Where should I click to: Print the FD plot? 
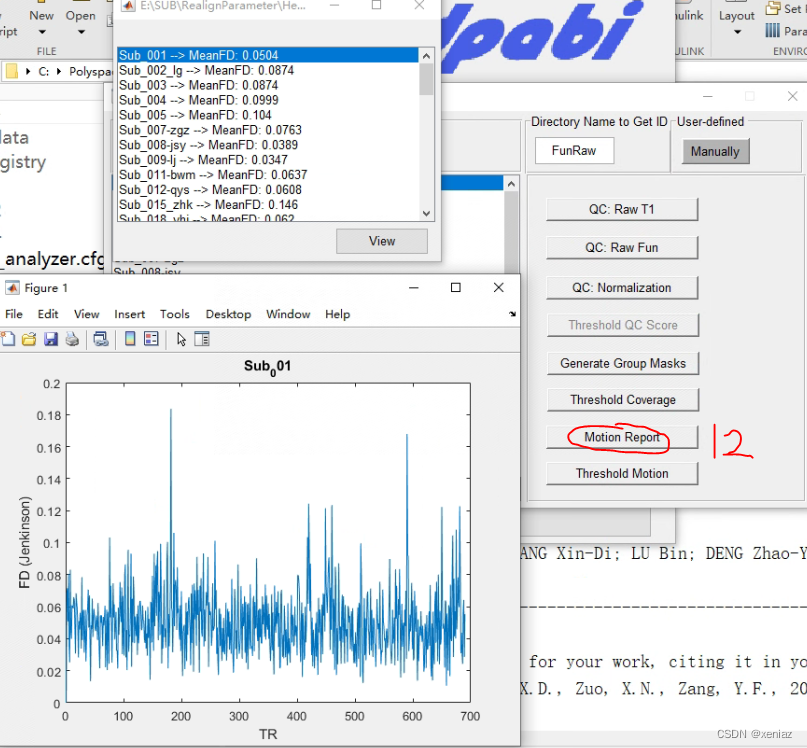tap(72, 338)
